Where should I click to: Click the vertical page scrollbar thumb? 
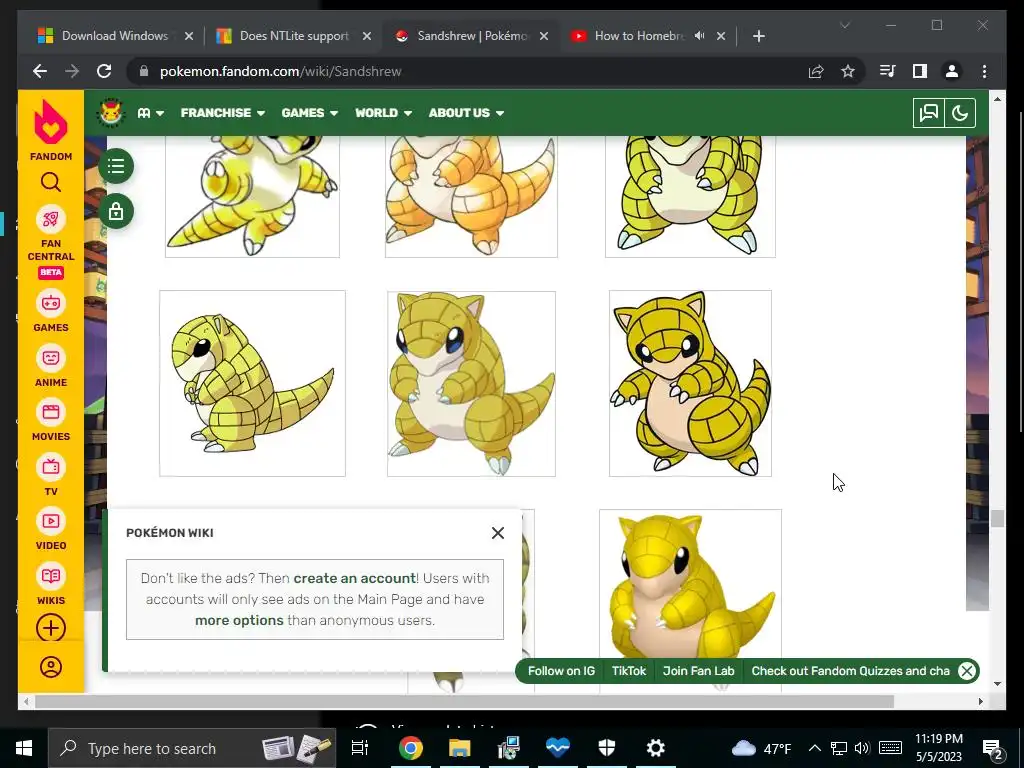coord(997,519)
